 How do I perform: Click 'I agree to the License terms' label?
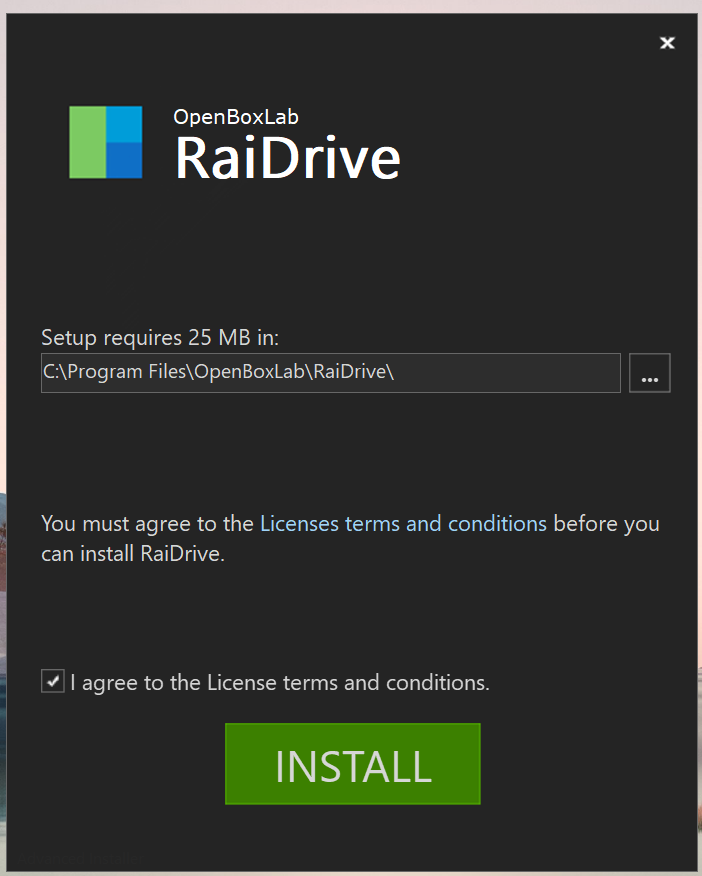click(x=280, y=683)
